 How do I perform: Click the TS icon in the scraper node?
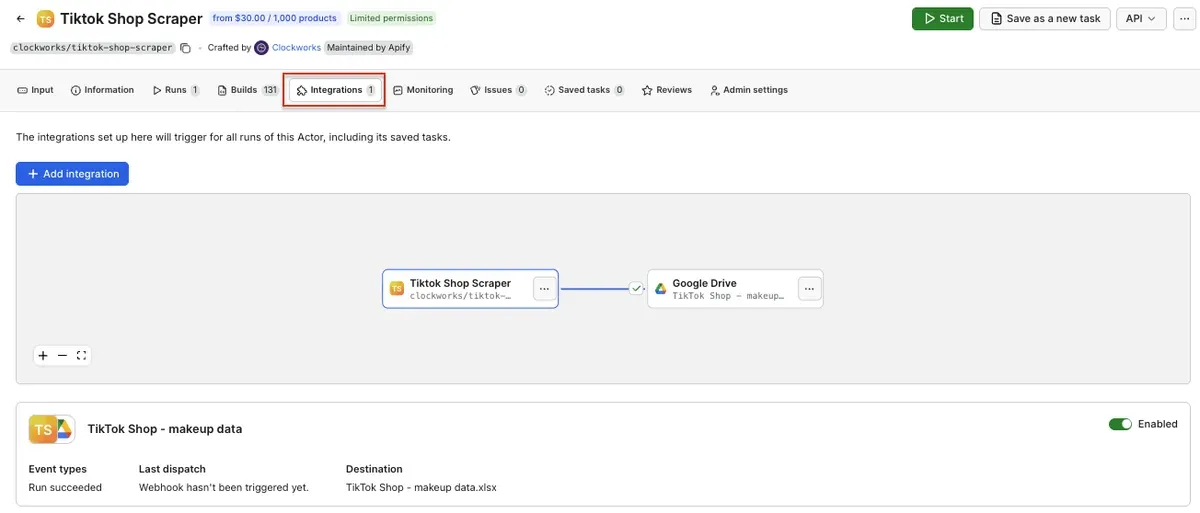click(396, 288)
